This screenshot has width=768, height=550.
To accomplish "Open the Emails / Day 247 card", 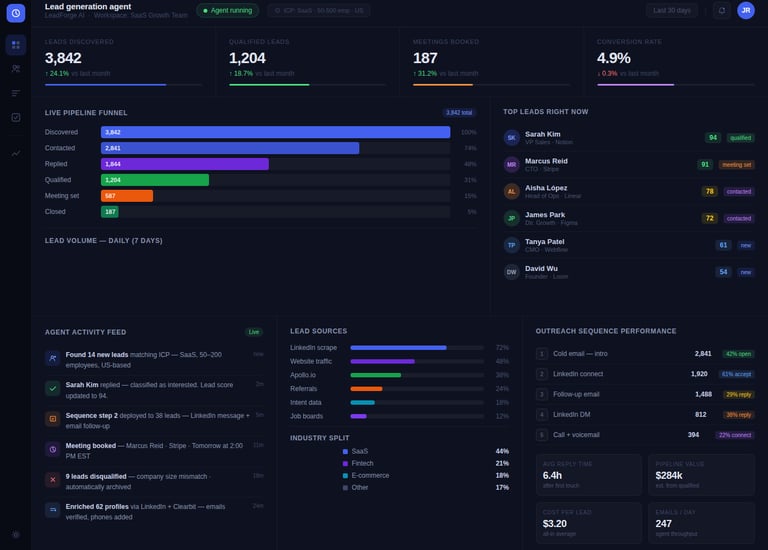I will point(701,523).
